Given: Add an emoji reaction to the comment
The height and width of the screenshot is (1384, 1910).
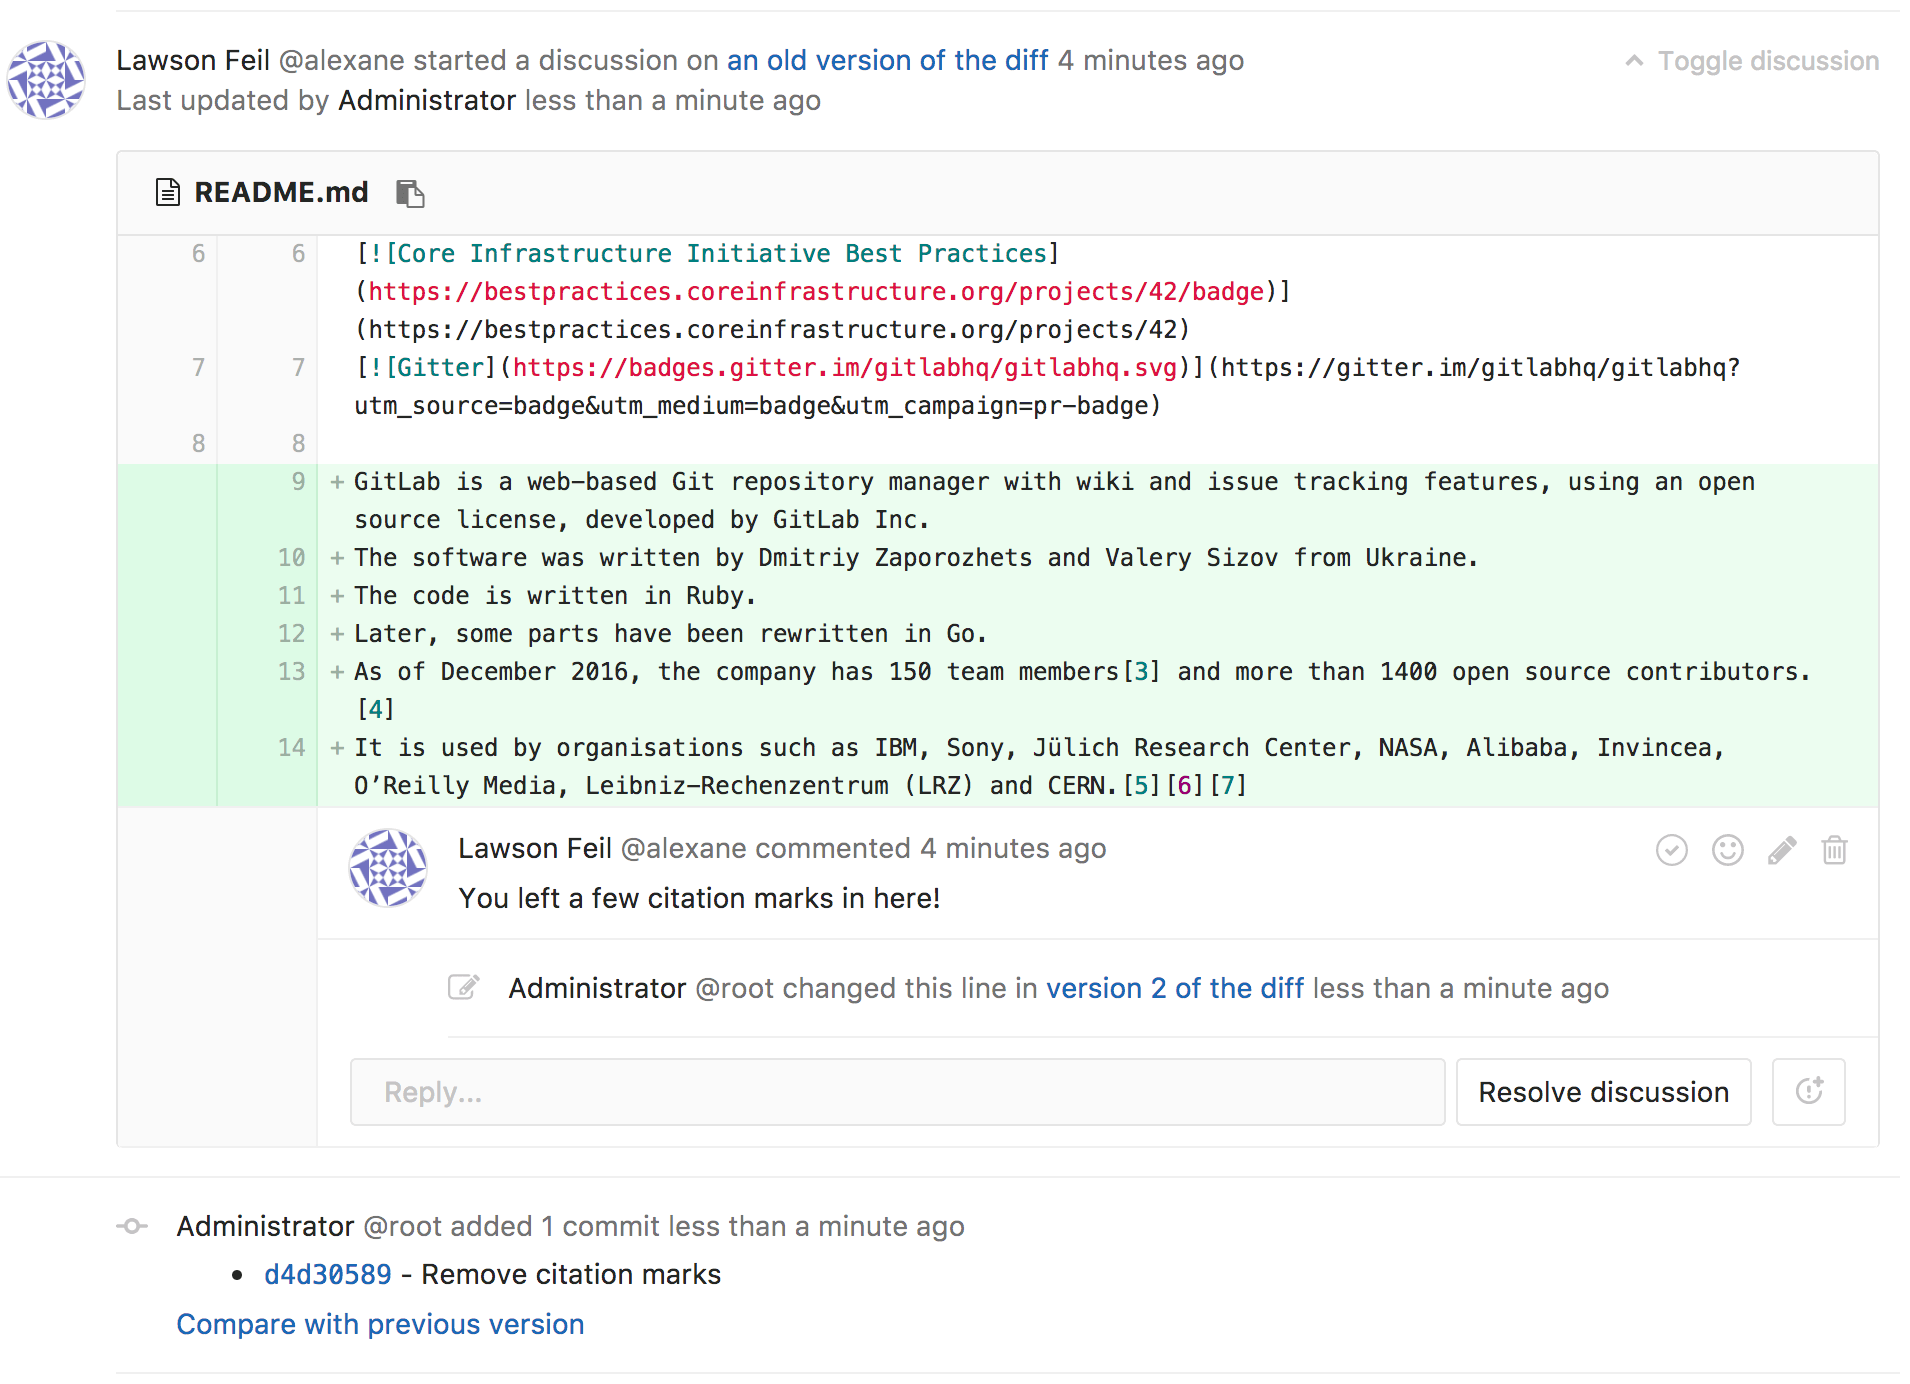Looking at the screenshot, I should [x=1727, y=850].
